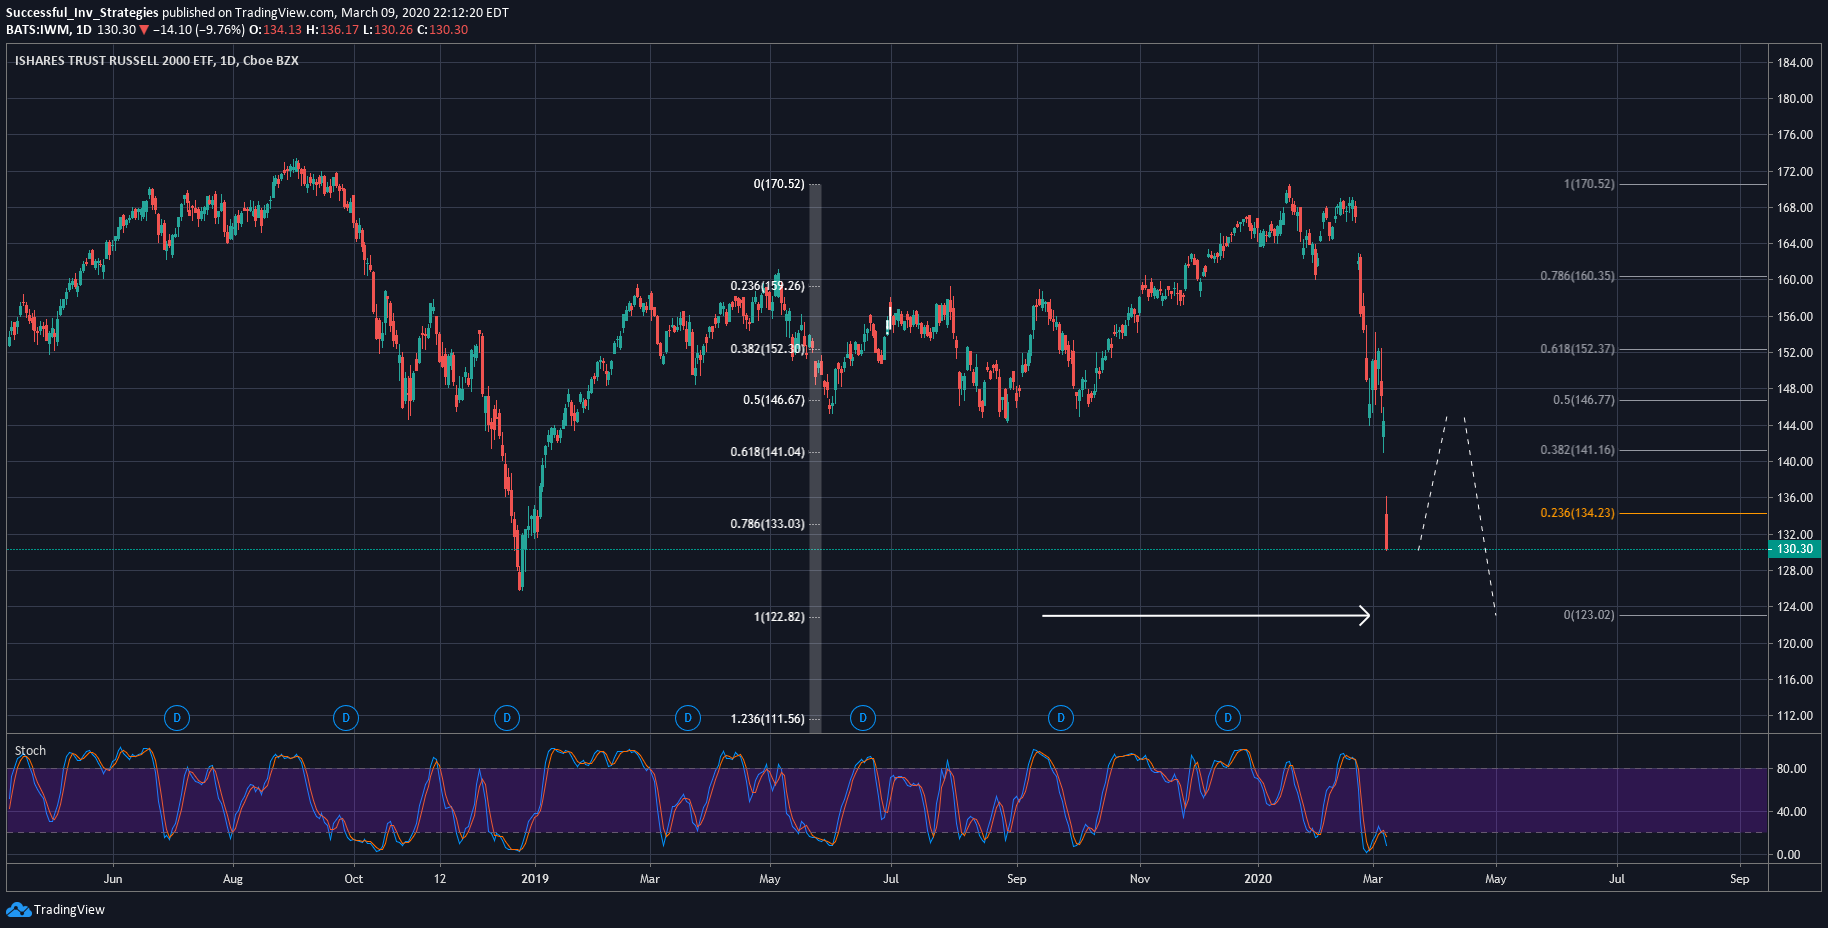Image resolution: width=1828 pixels, height=928 pixels.
Task: Click the O:134.13 open price value
Action: [276, 30]
